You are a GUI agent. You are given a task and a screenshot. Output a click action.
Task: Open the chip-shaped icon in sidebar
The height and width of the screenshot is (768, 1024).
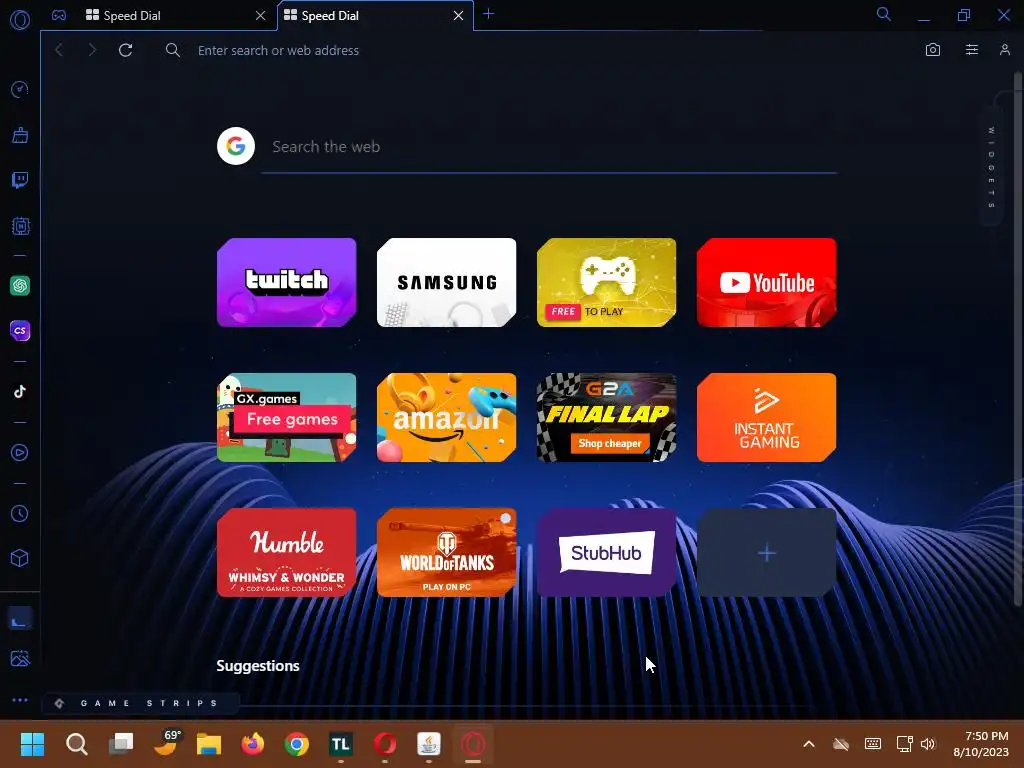[x=20, y=226]
